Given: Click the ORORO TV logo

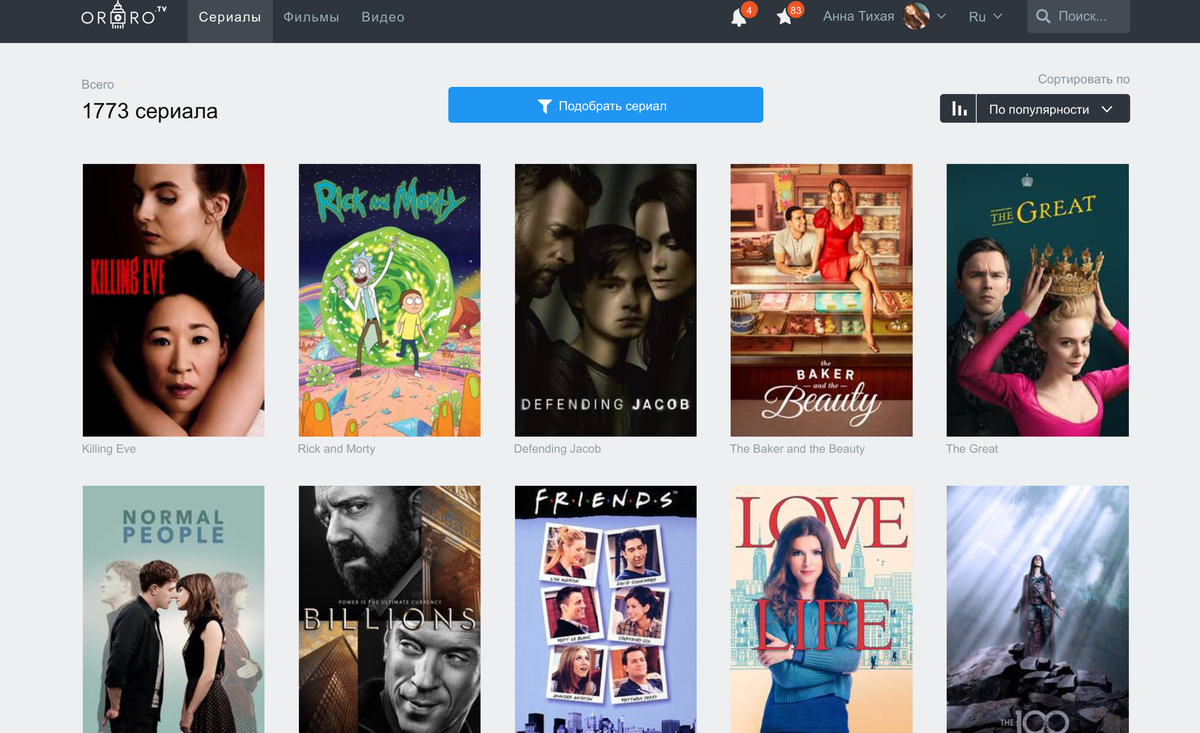Looking at the screenshot, I should coord(125,16).
